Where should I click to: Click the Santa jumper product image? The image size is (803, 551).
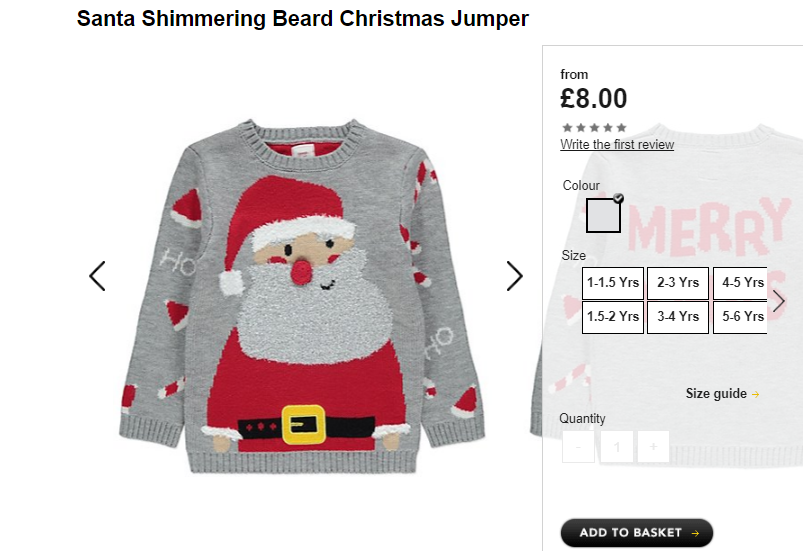302,296
